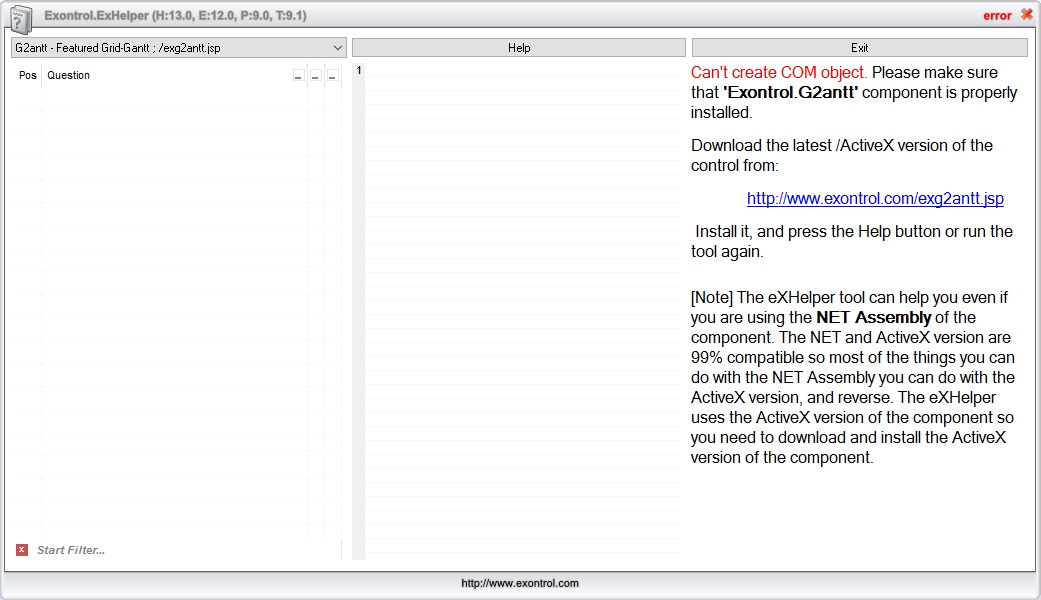Click inside the first line of code editor
The width and height of the screenshot is (1041, 600).
click(x=520, y=71)
